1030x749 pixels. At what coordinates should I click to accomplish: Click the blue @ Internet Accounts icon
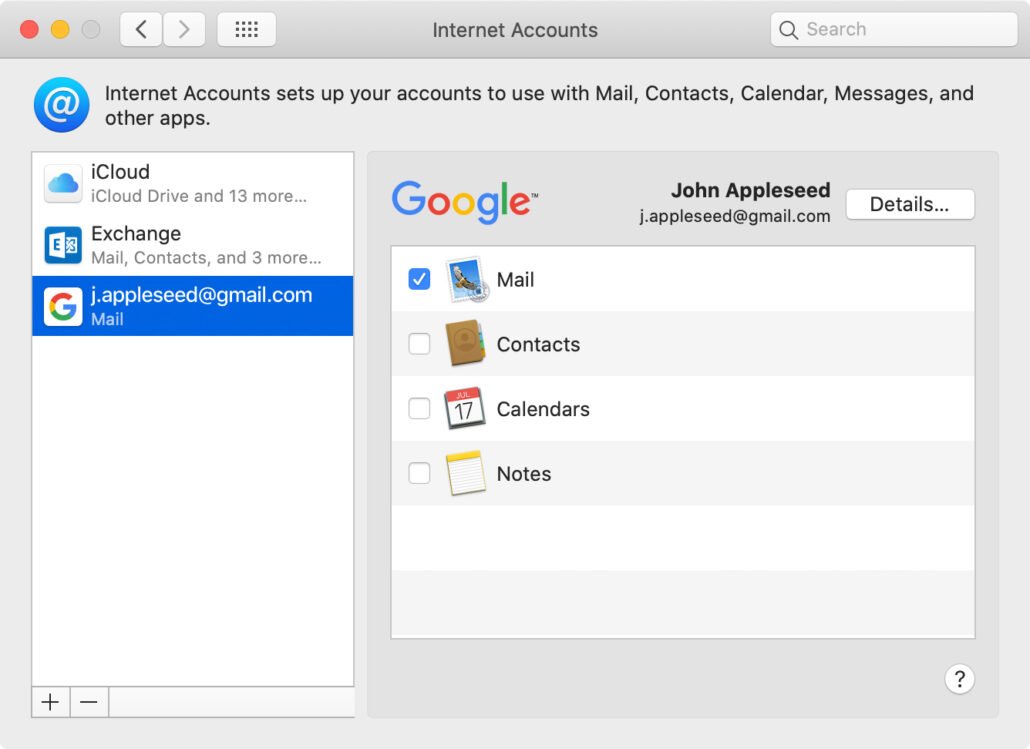62,105
